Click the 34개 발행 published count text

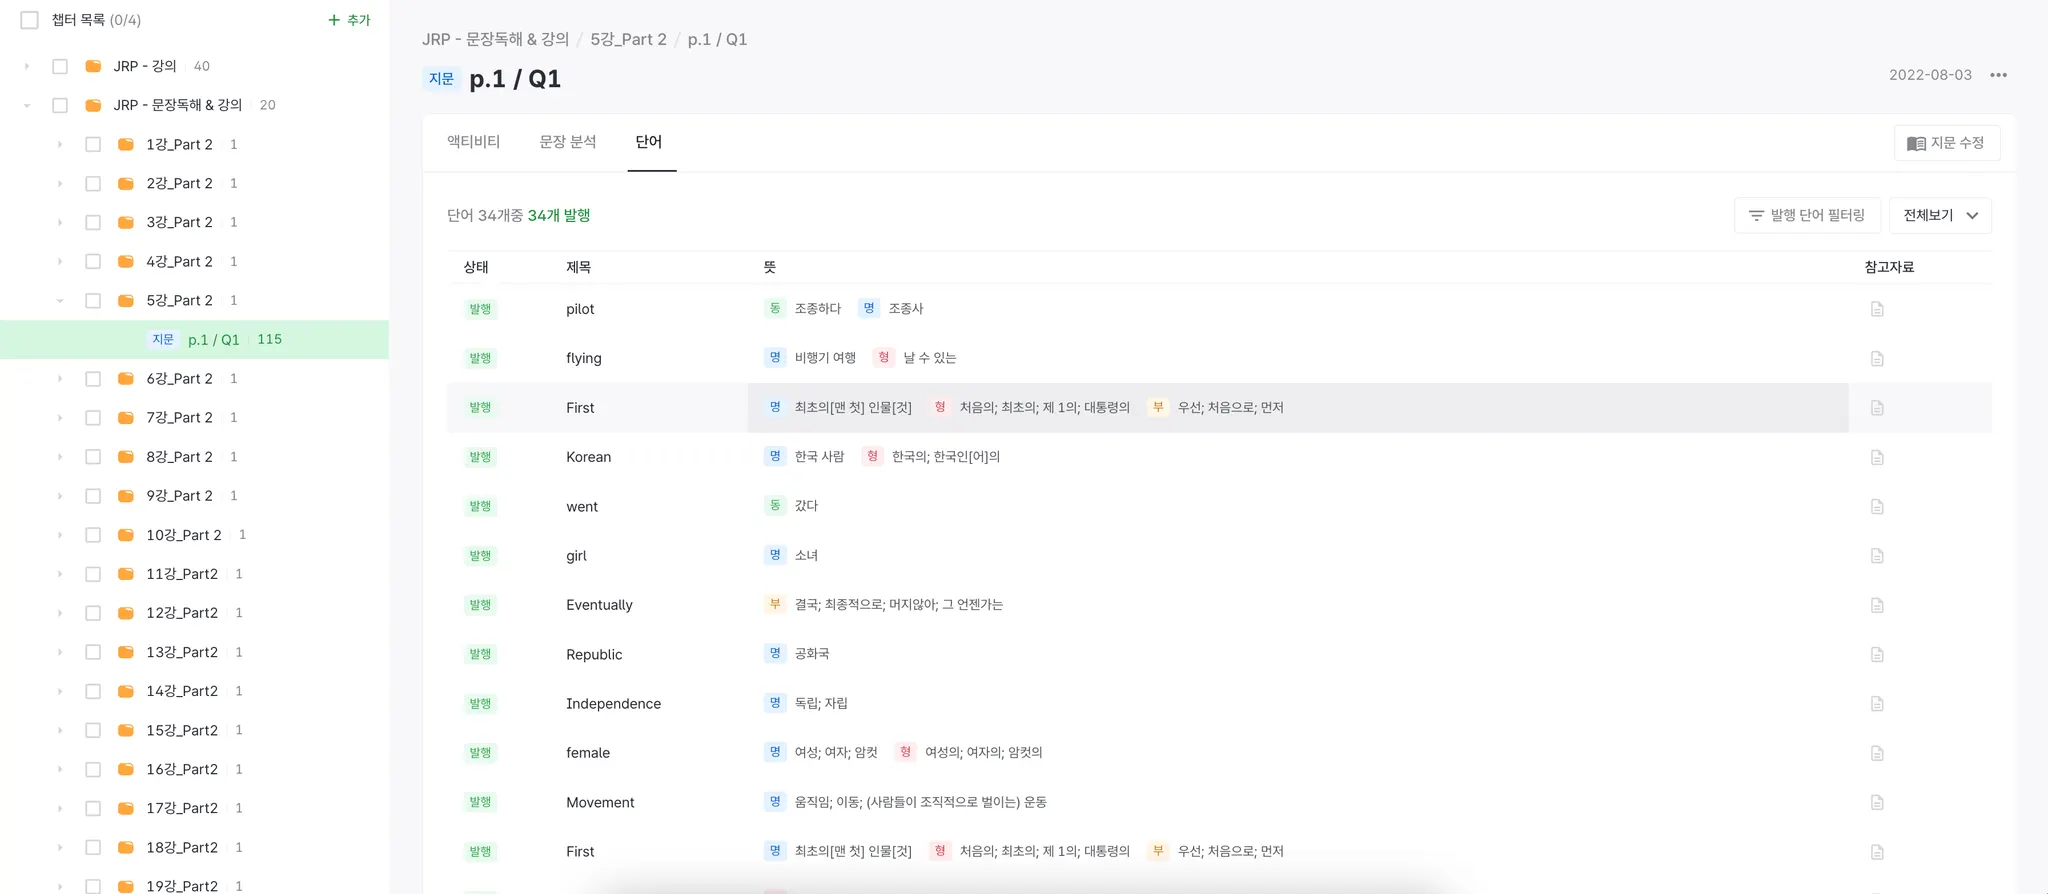click(x=559, y=215)
